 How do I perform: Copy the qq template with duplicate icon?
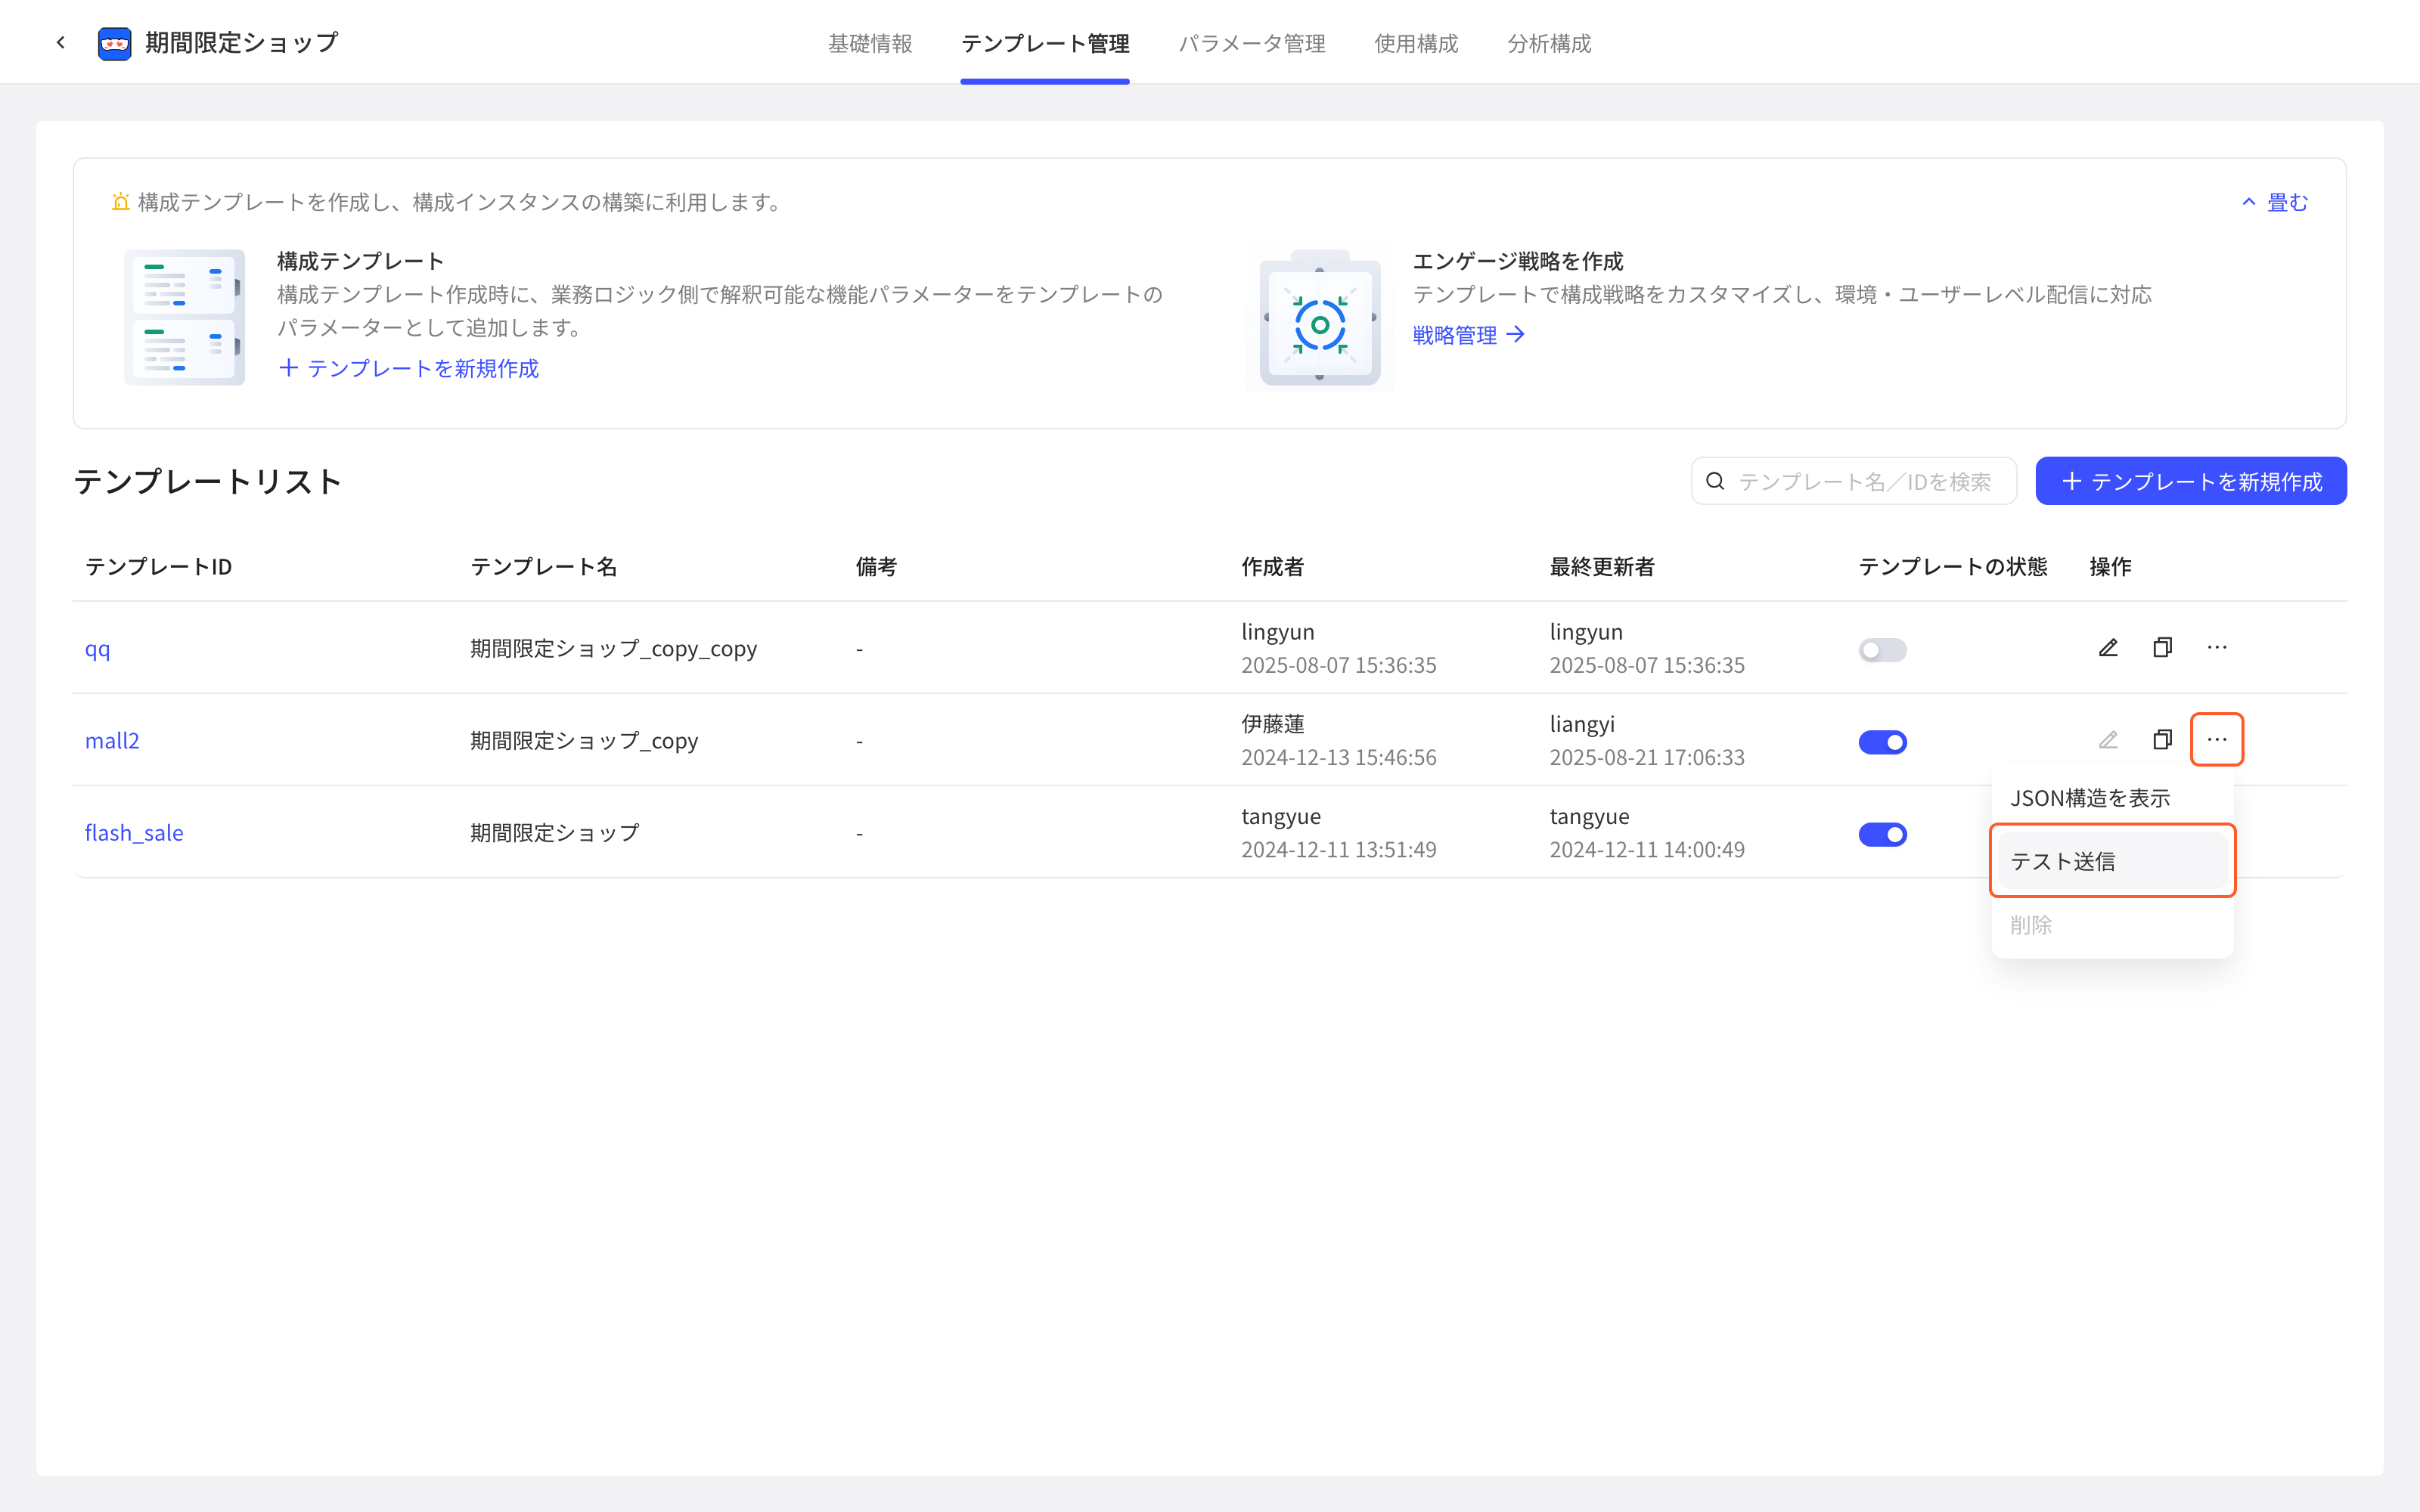(2162, 648)
